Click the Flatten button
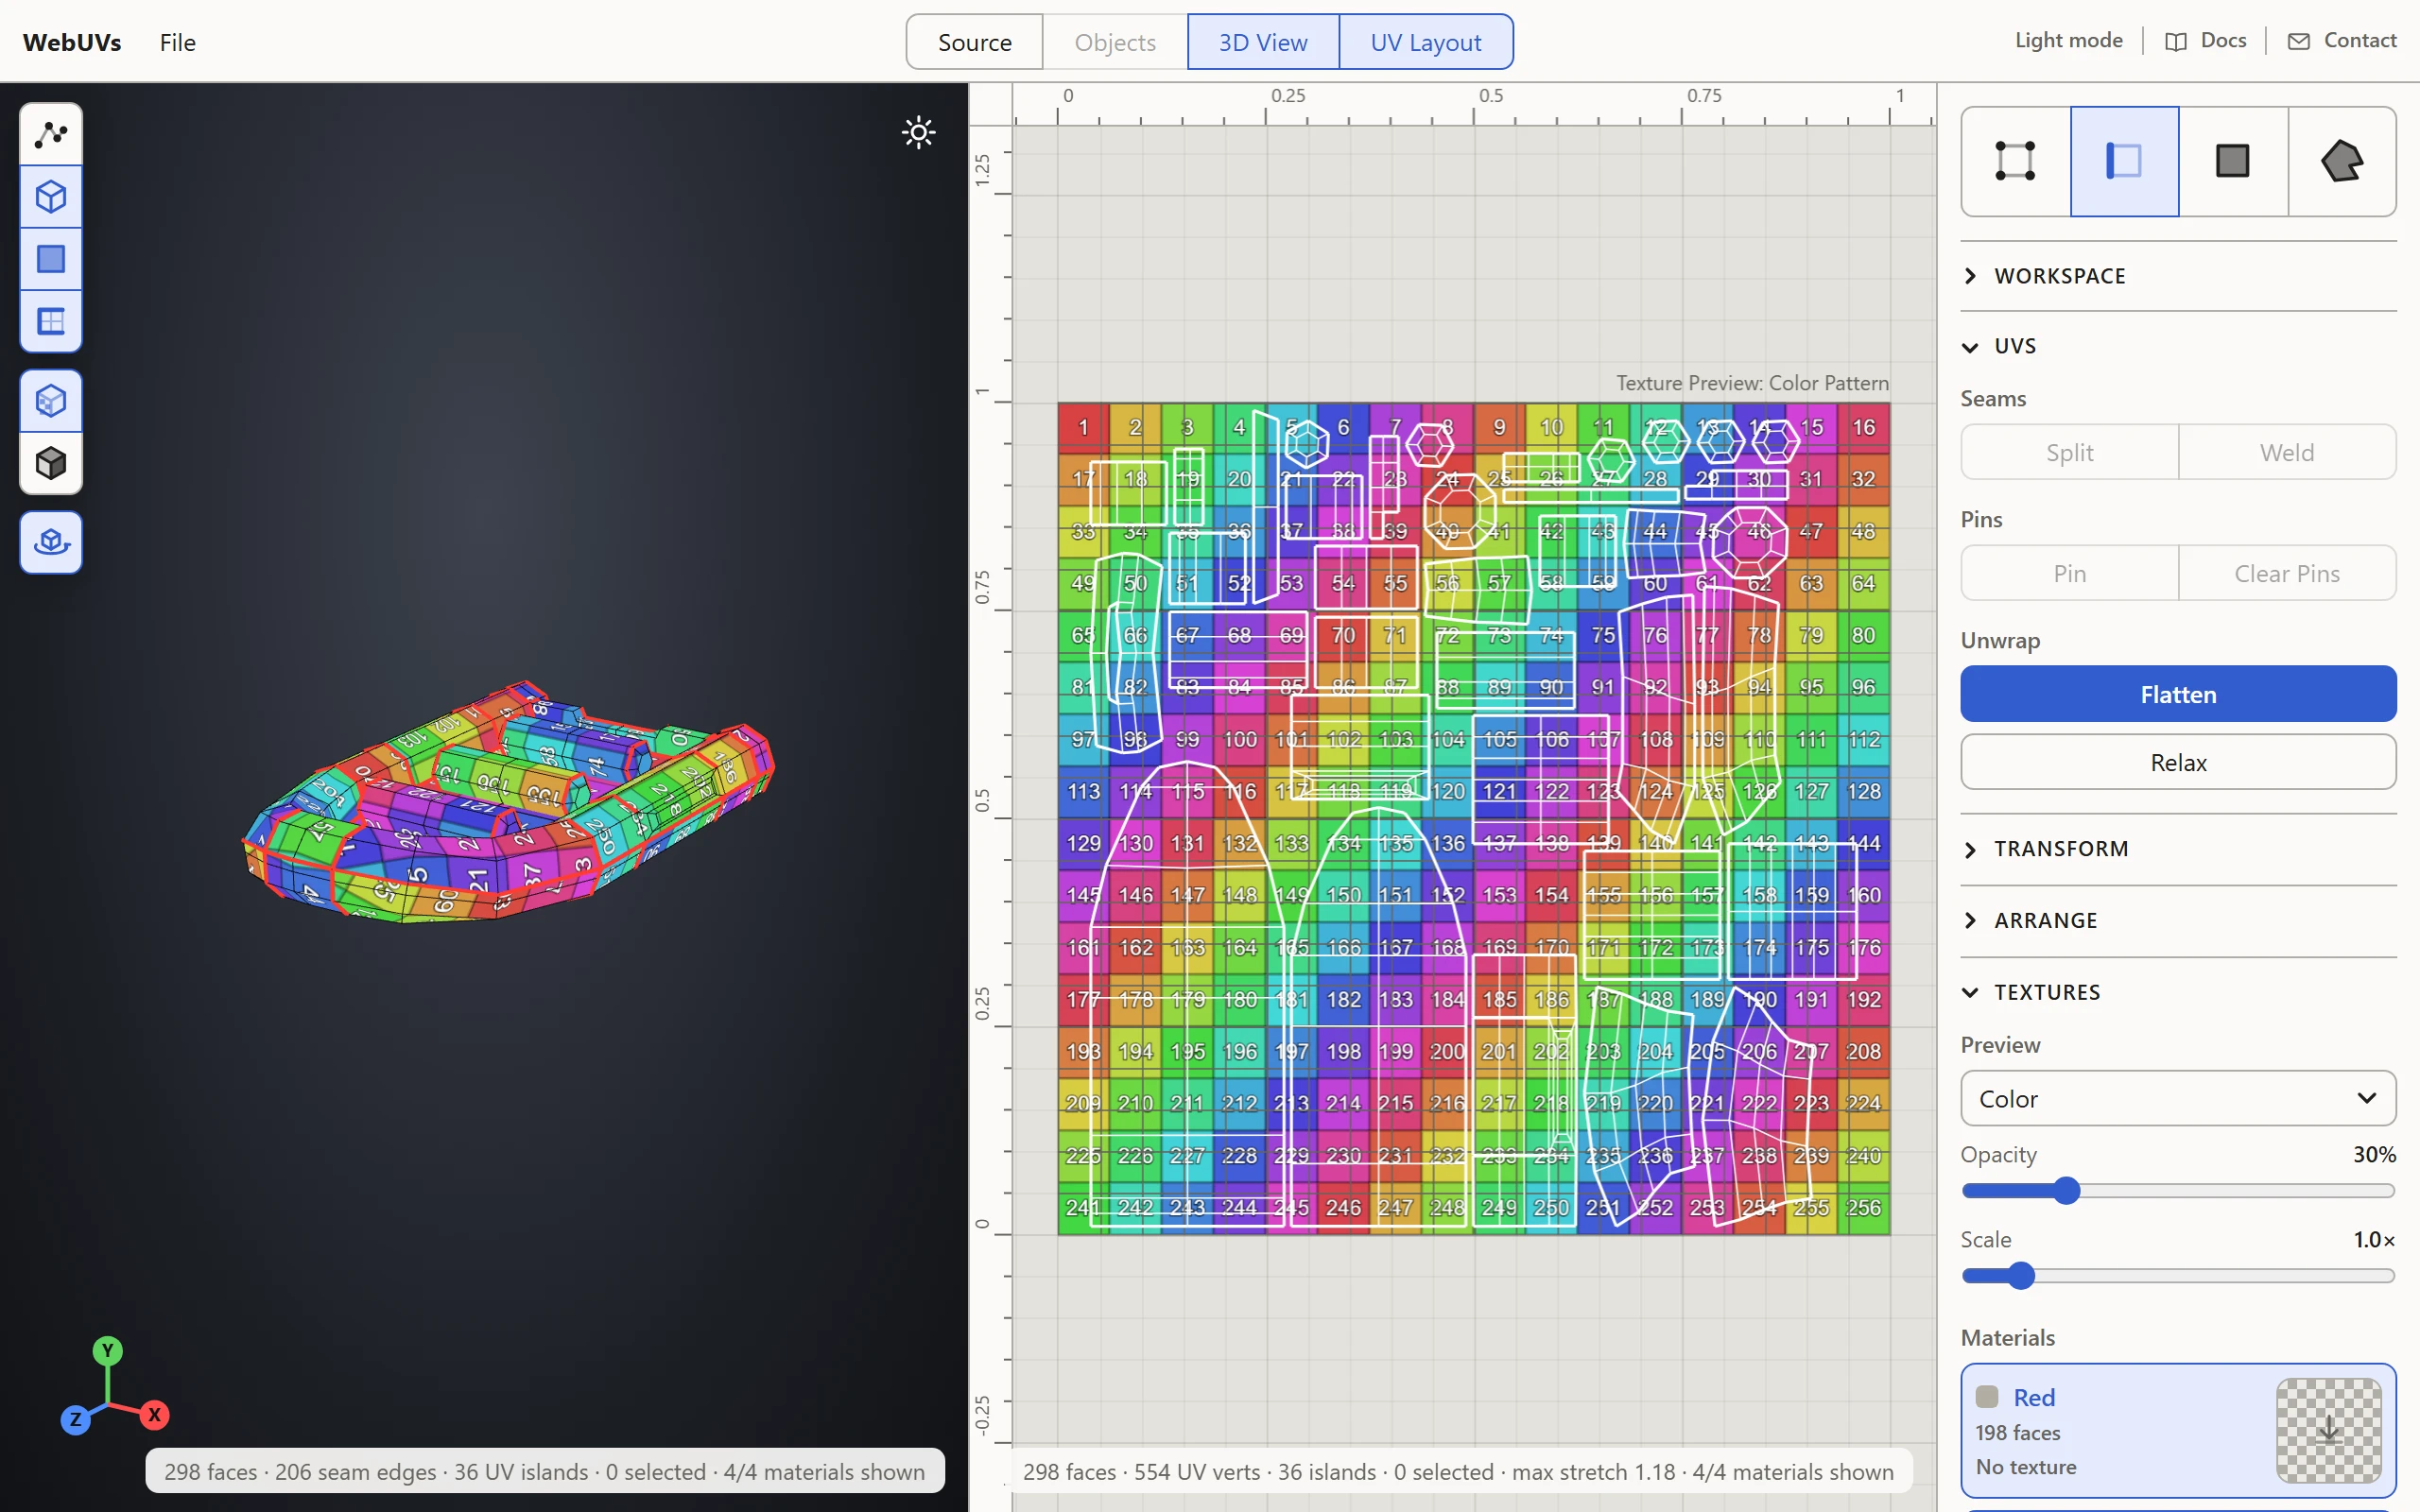 (x=2178, y=694)
